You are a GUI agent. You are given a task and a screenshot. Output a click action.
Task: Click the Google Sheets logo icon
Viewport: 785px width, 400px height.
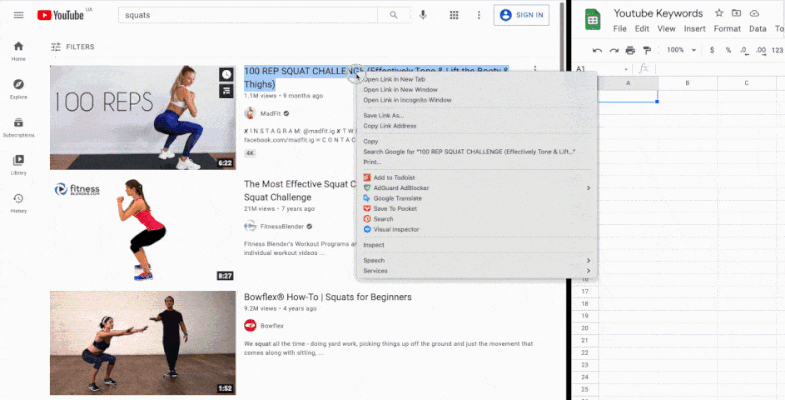click(x=593, y=20)
